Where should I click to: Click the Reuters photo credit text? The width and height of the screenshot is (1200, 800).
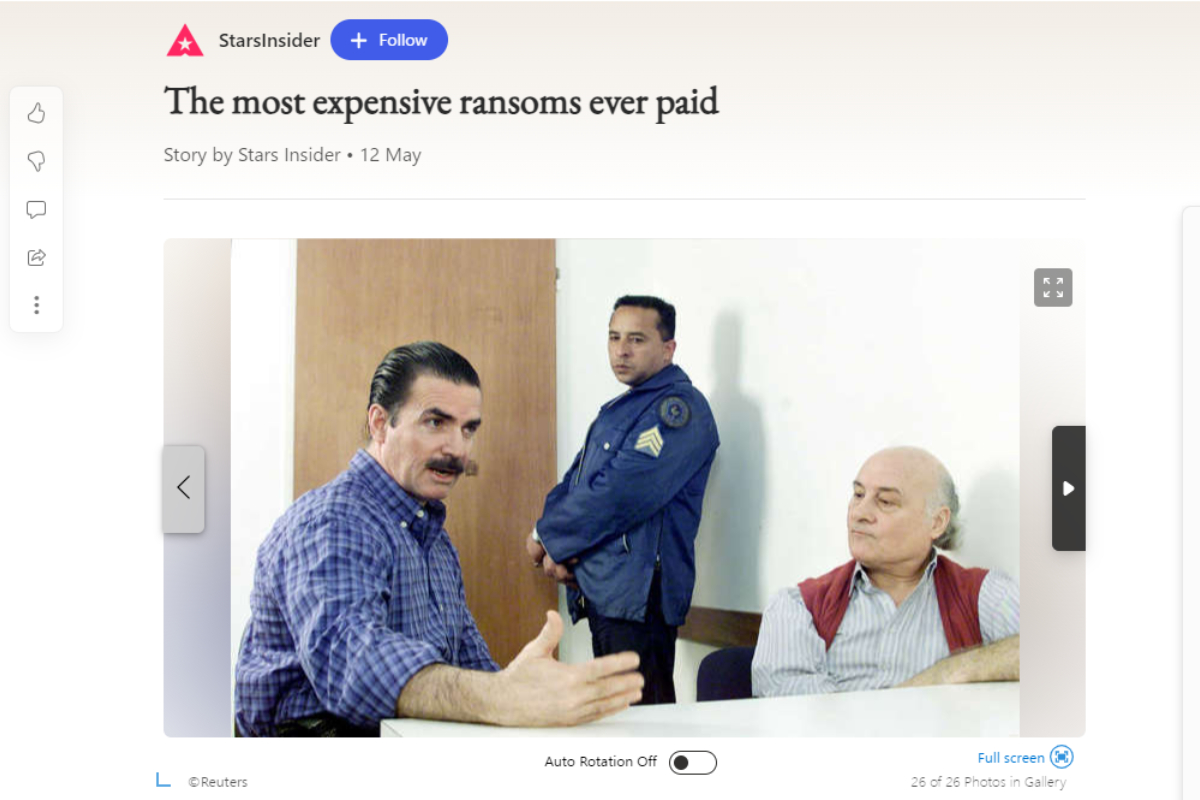(218, 782)
